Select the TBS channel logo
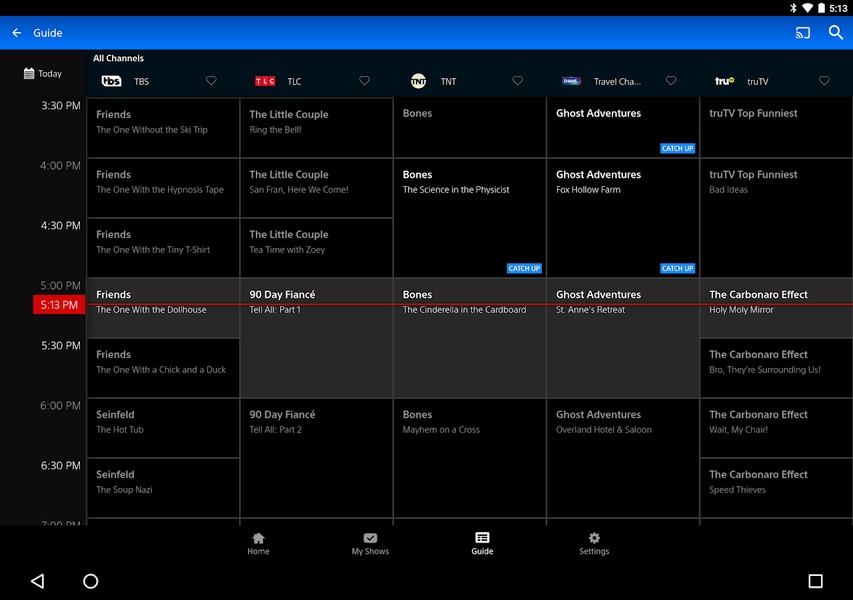The image size is (853, 600). tap(112, 81)
